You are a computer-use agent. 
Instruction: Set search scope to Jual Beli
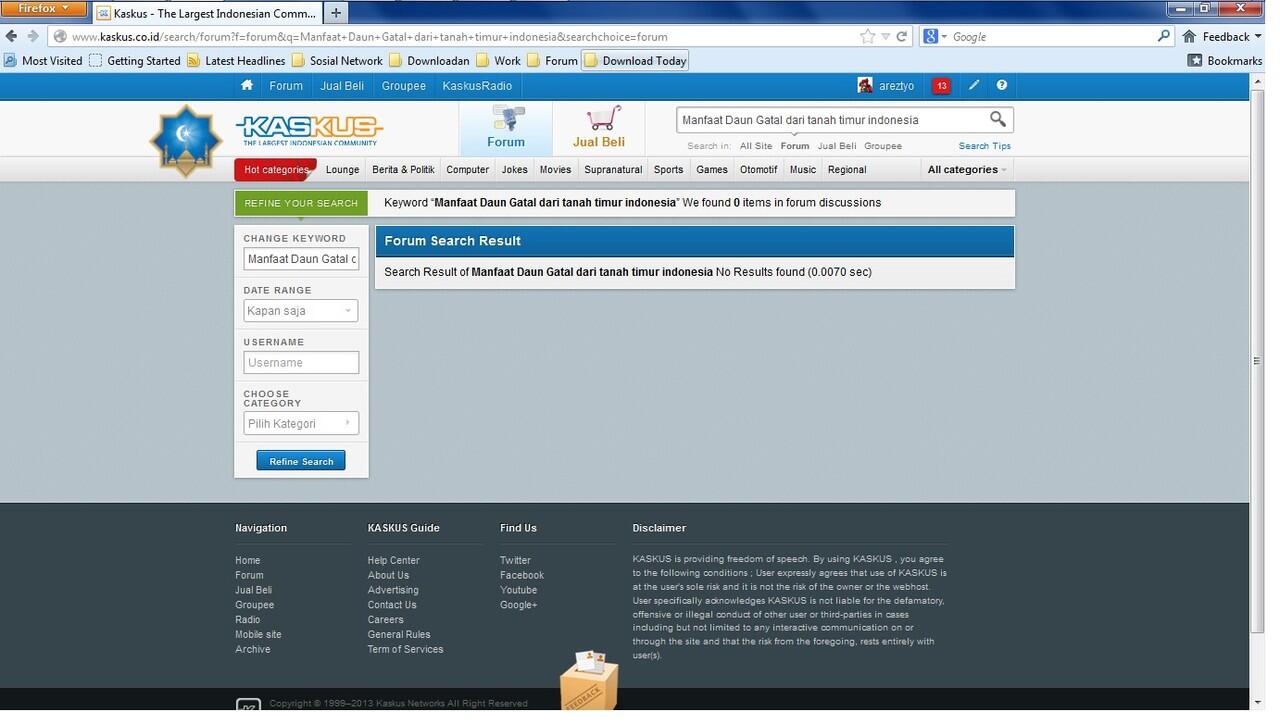[837, 146]
